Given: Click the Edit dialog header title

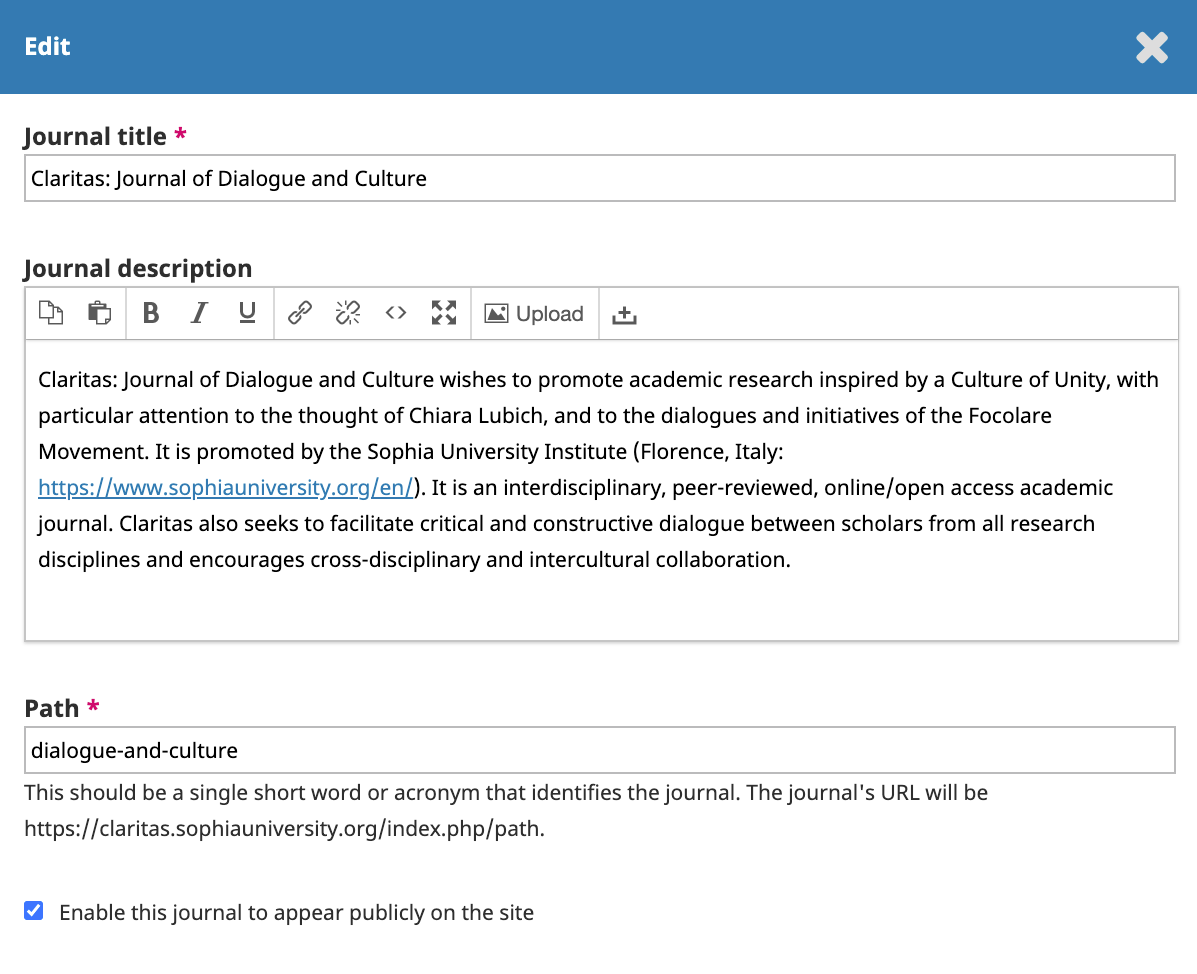Looking at the screenshot, I should (x=47, y=47).
